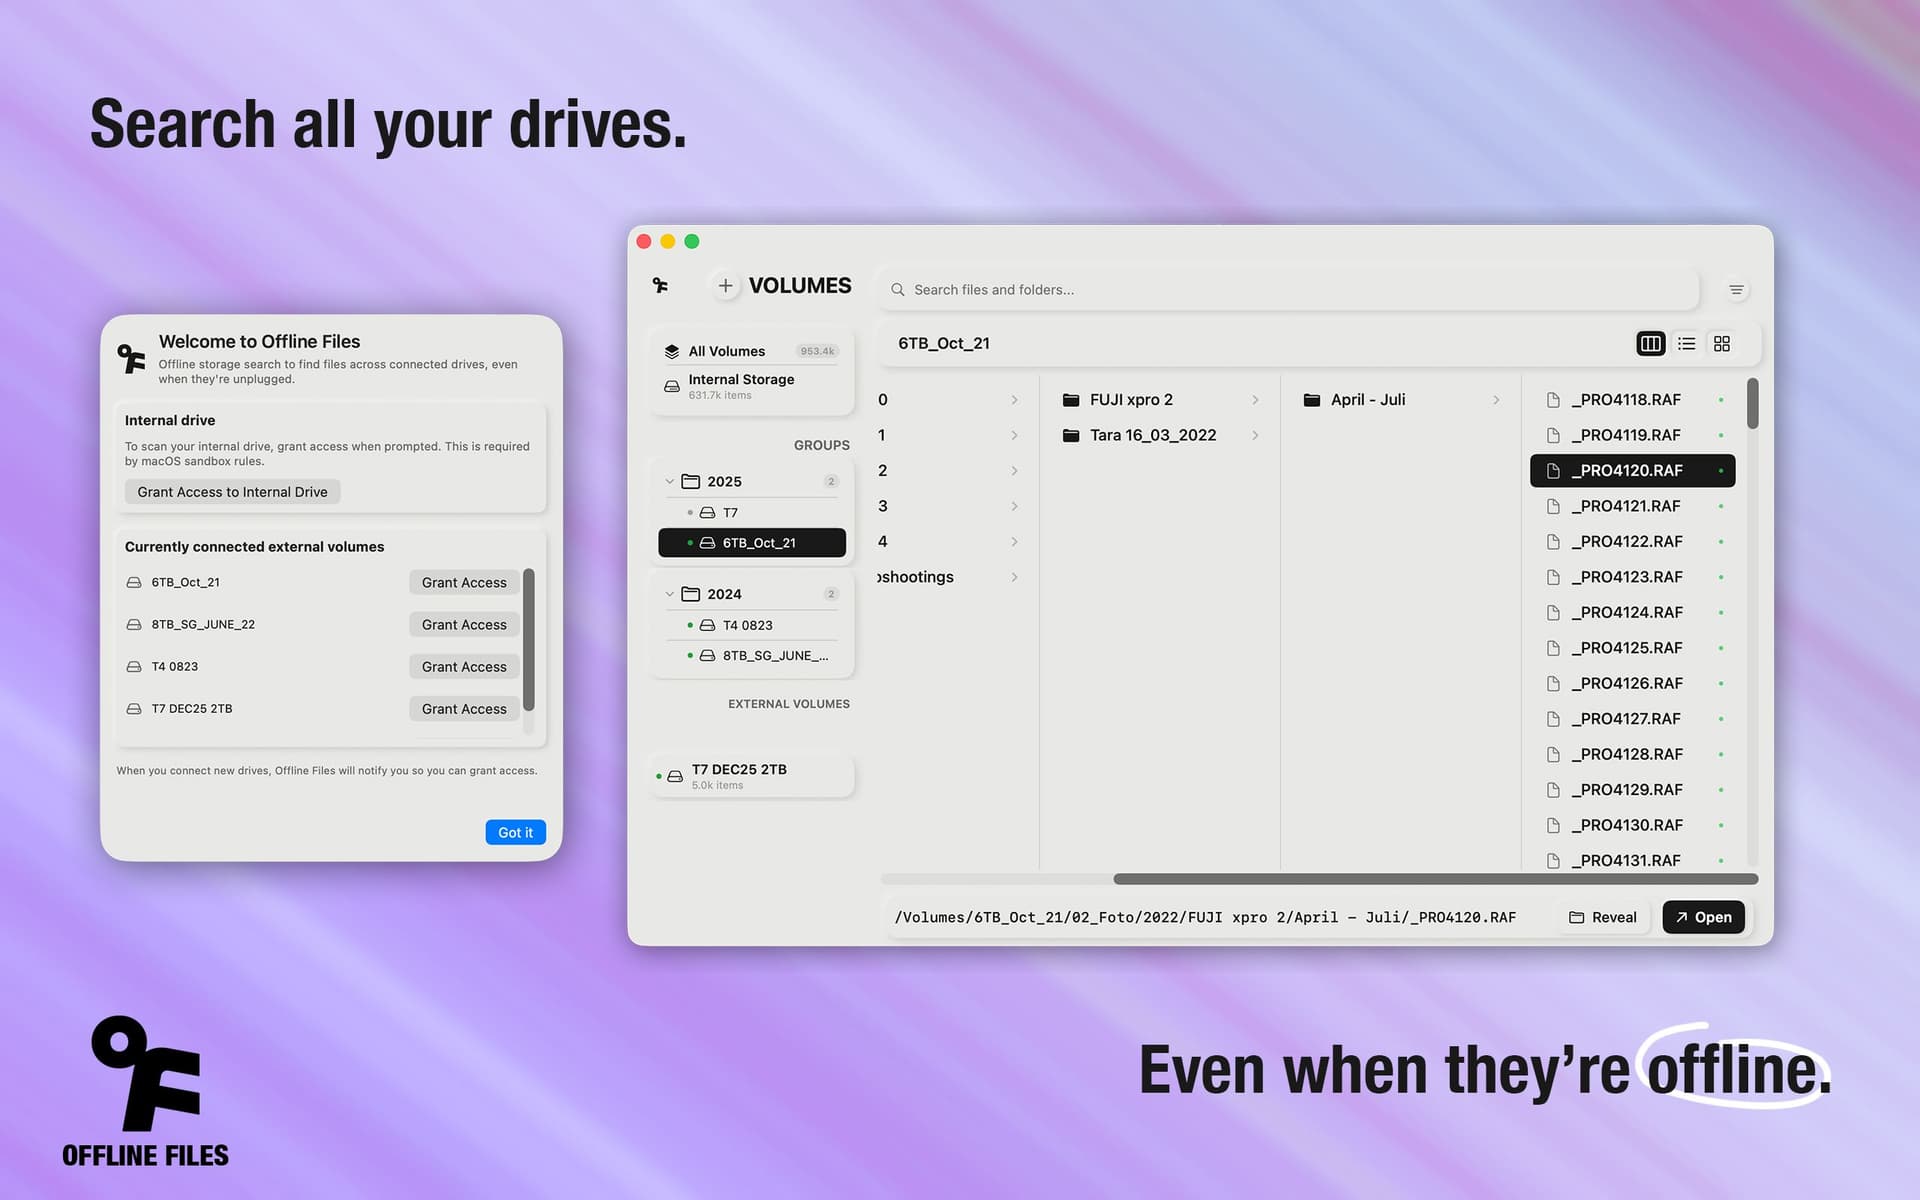The width and height of the screenshot is (1920, 1200).
Task: Switch to the list view icon
Action: tap(1686, 343)
